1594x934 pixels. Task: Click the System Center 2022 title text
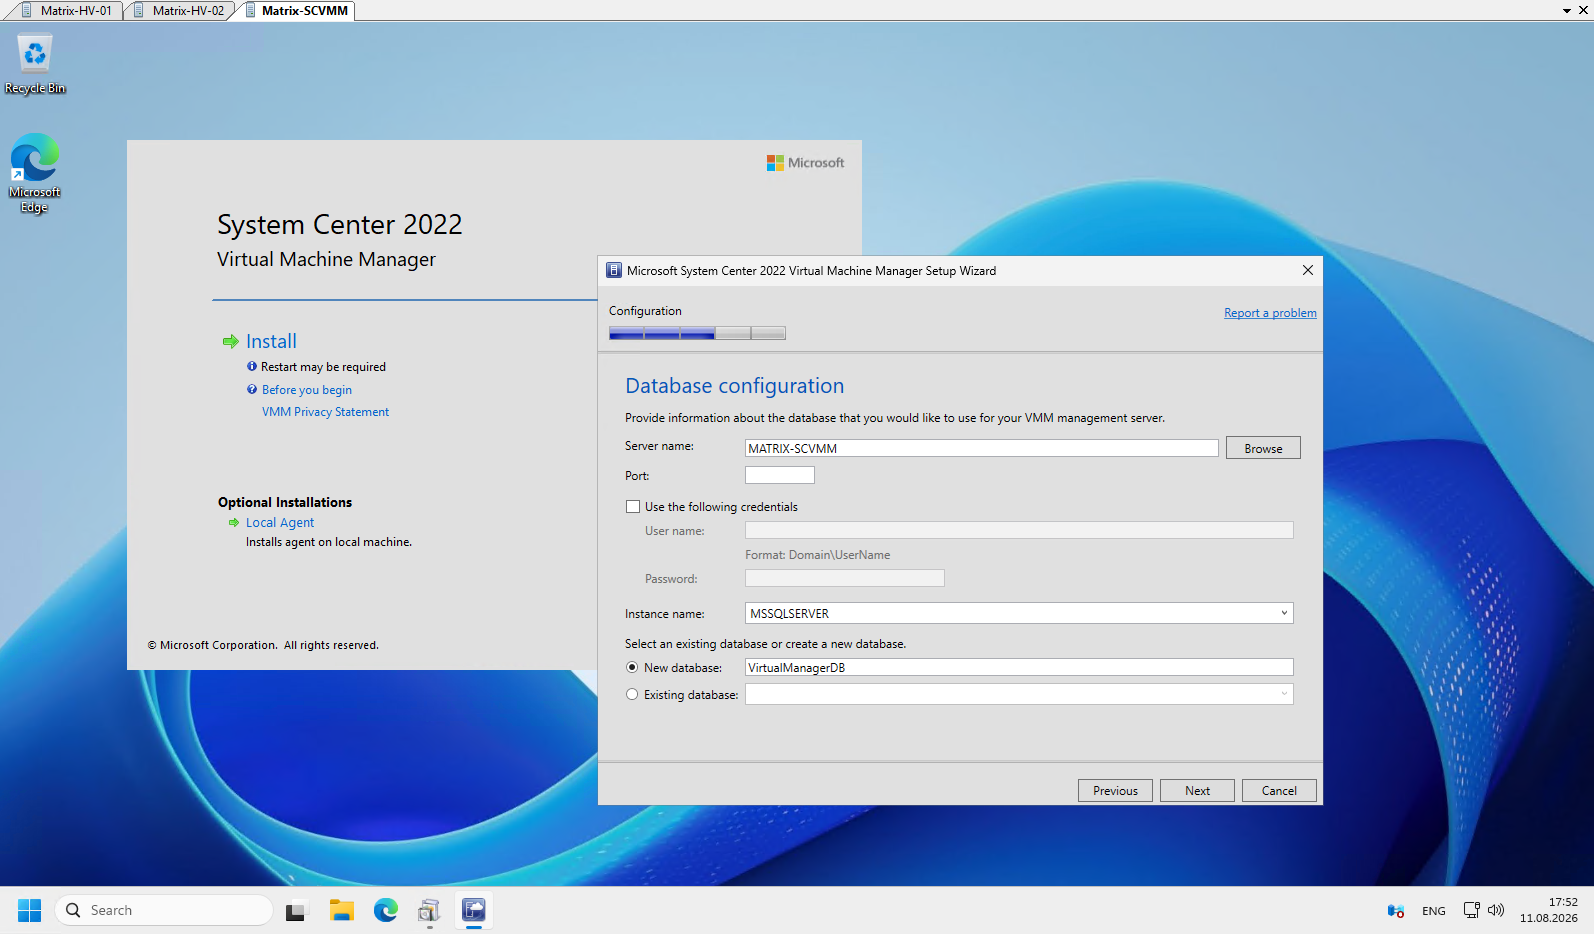[x=339, y=224]
